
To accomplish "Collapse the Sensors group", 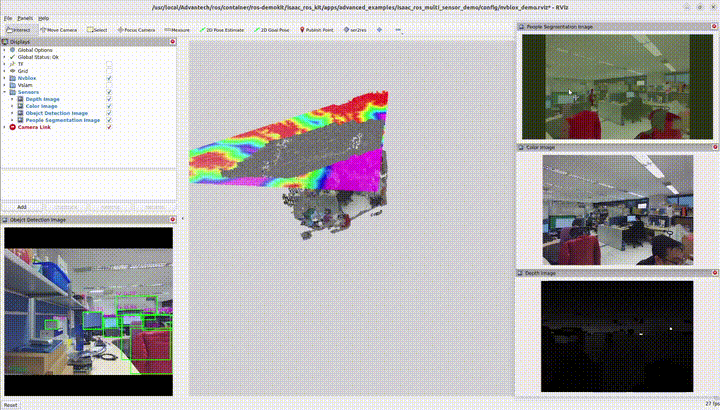I will (5, 92).
